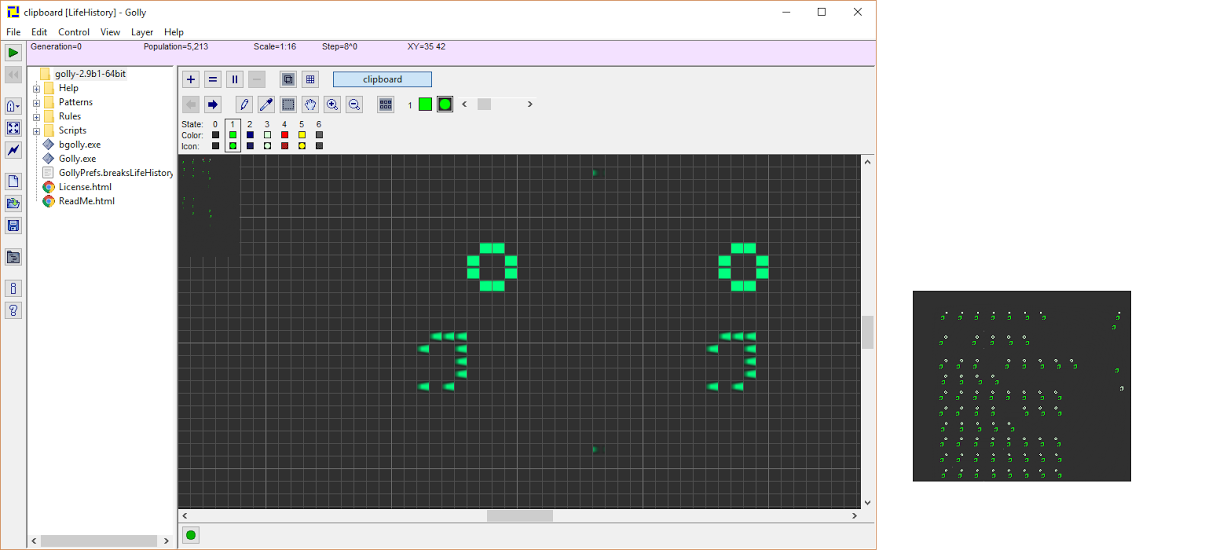This screenshot has width=1205, height=550.
Task: Click the disabled delete layer minus button
Action: [257, 79]
